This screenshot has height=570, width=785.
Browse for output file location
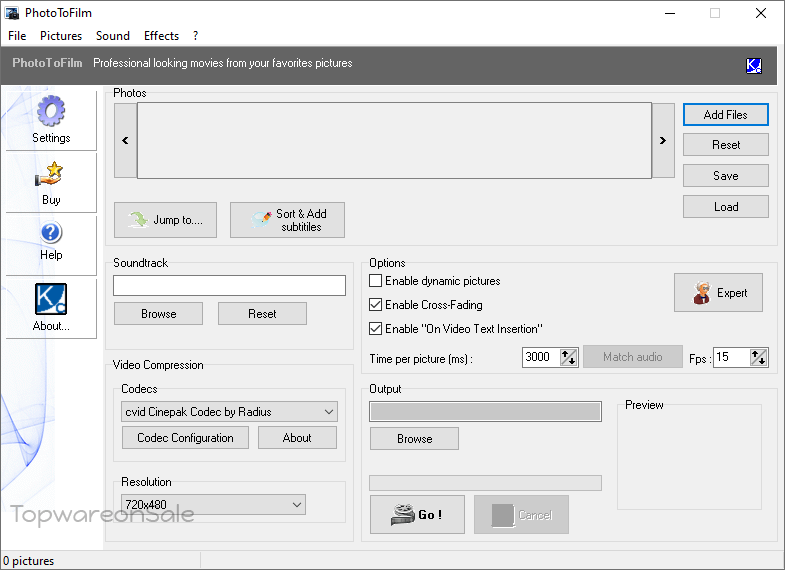414,439
